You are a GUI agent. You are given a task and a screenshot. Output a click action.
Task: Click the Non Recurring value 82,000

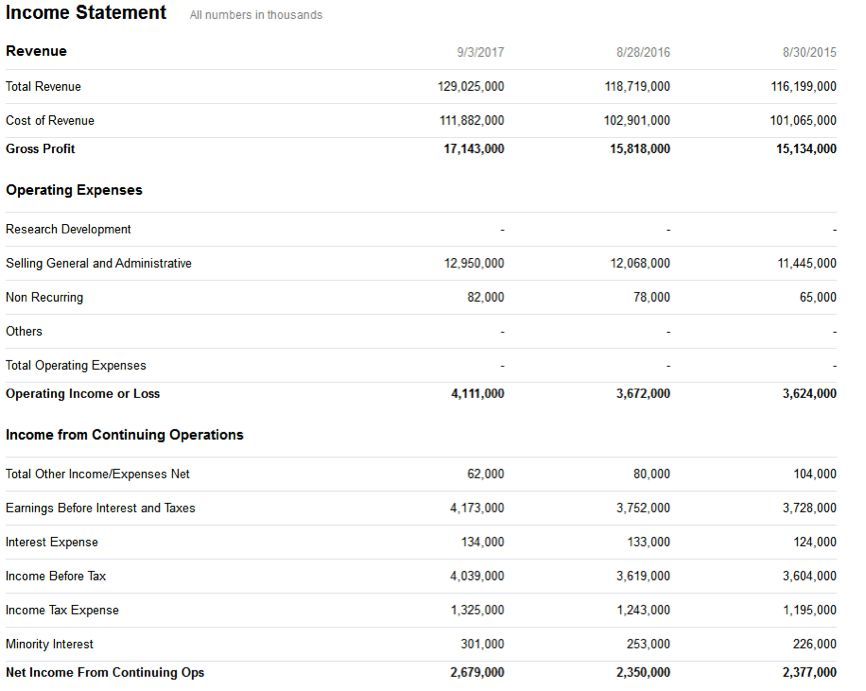(485, 297)
